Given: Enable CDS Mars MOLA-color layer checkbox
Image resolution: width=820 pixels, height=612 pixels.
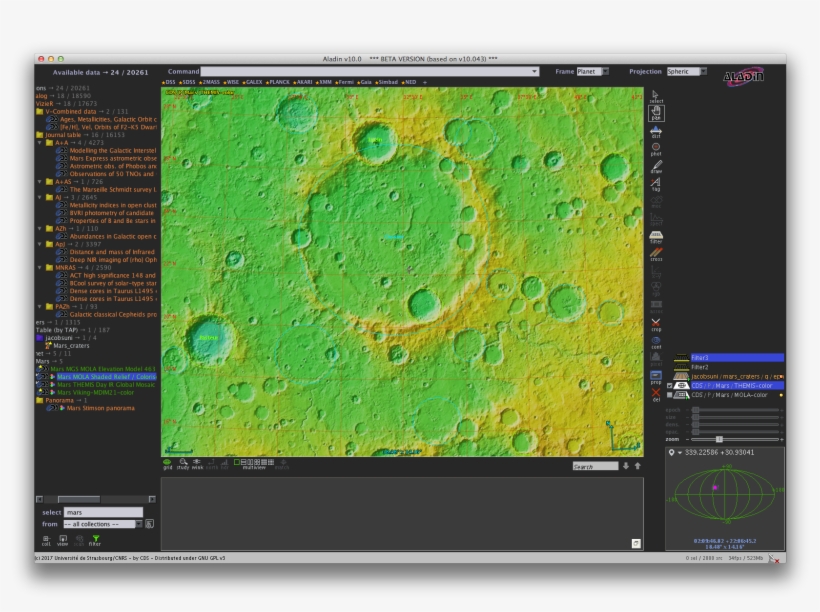Looking at the screenshot, I should point(670,394).
